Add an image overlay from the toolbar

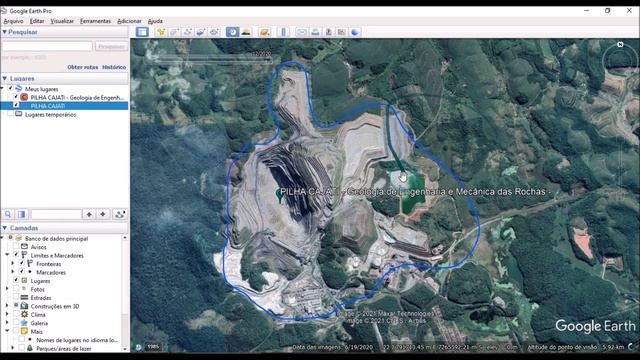200,32
